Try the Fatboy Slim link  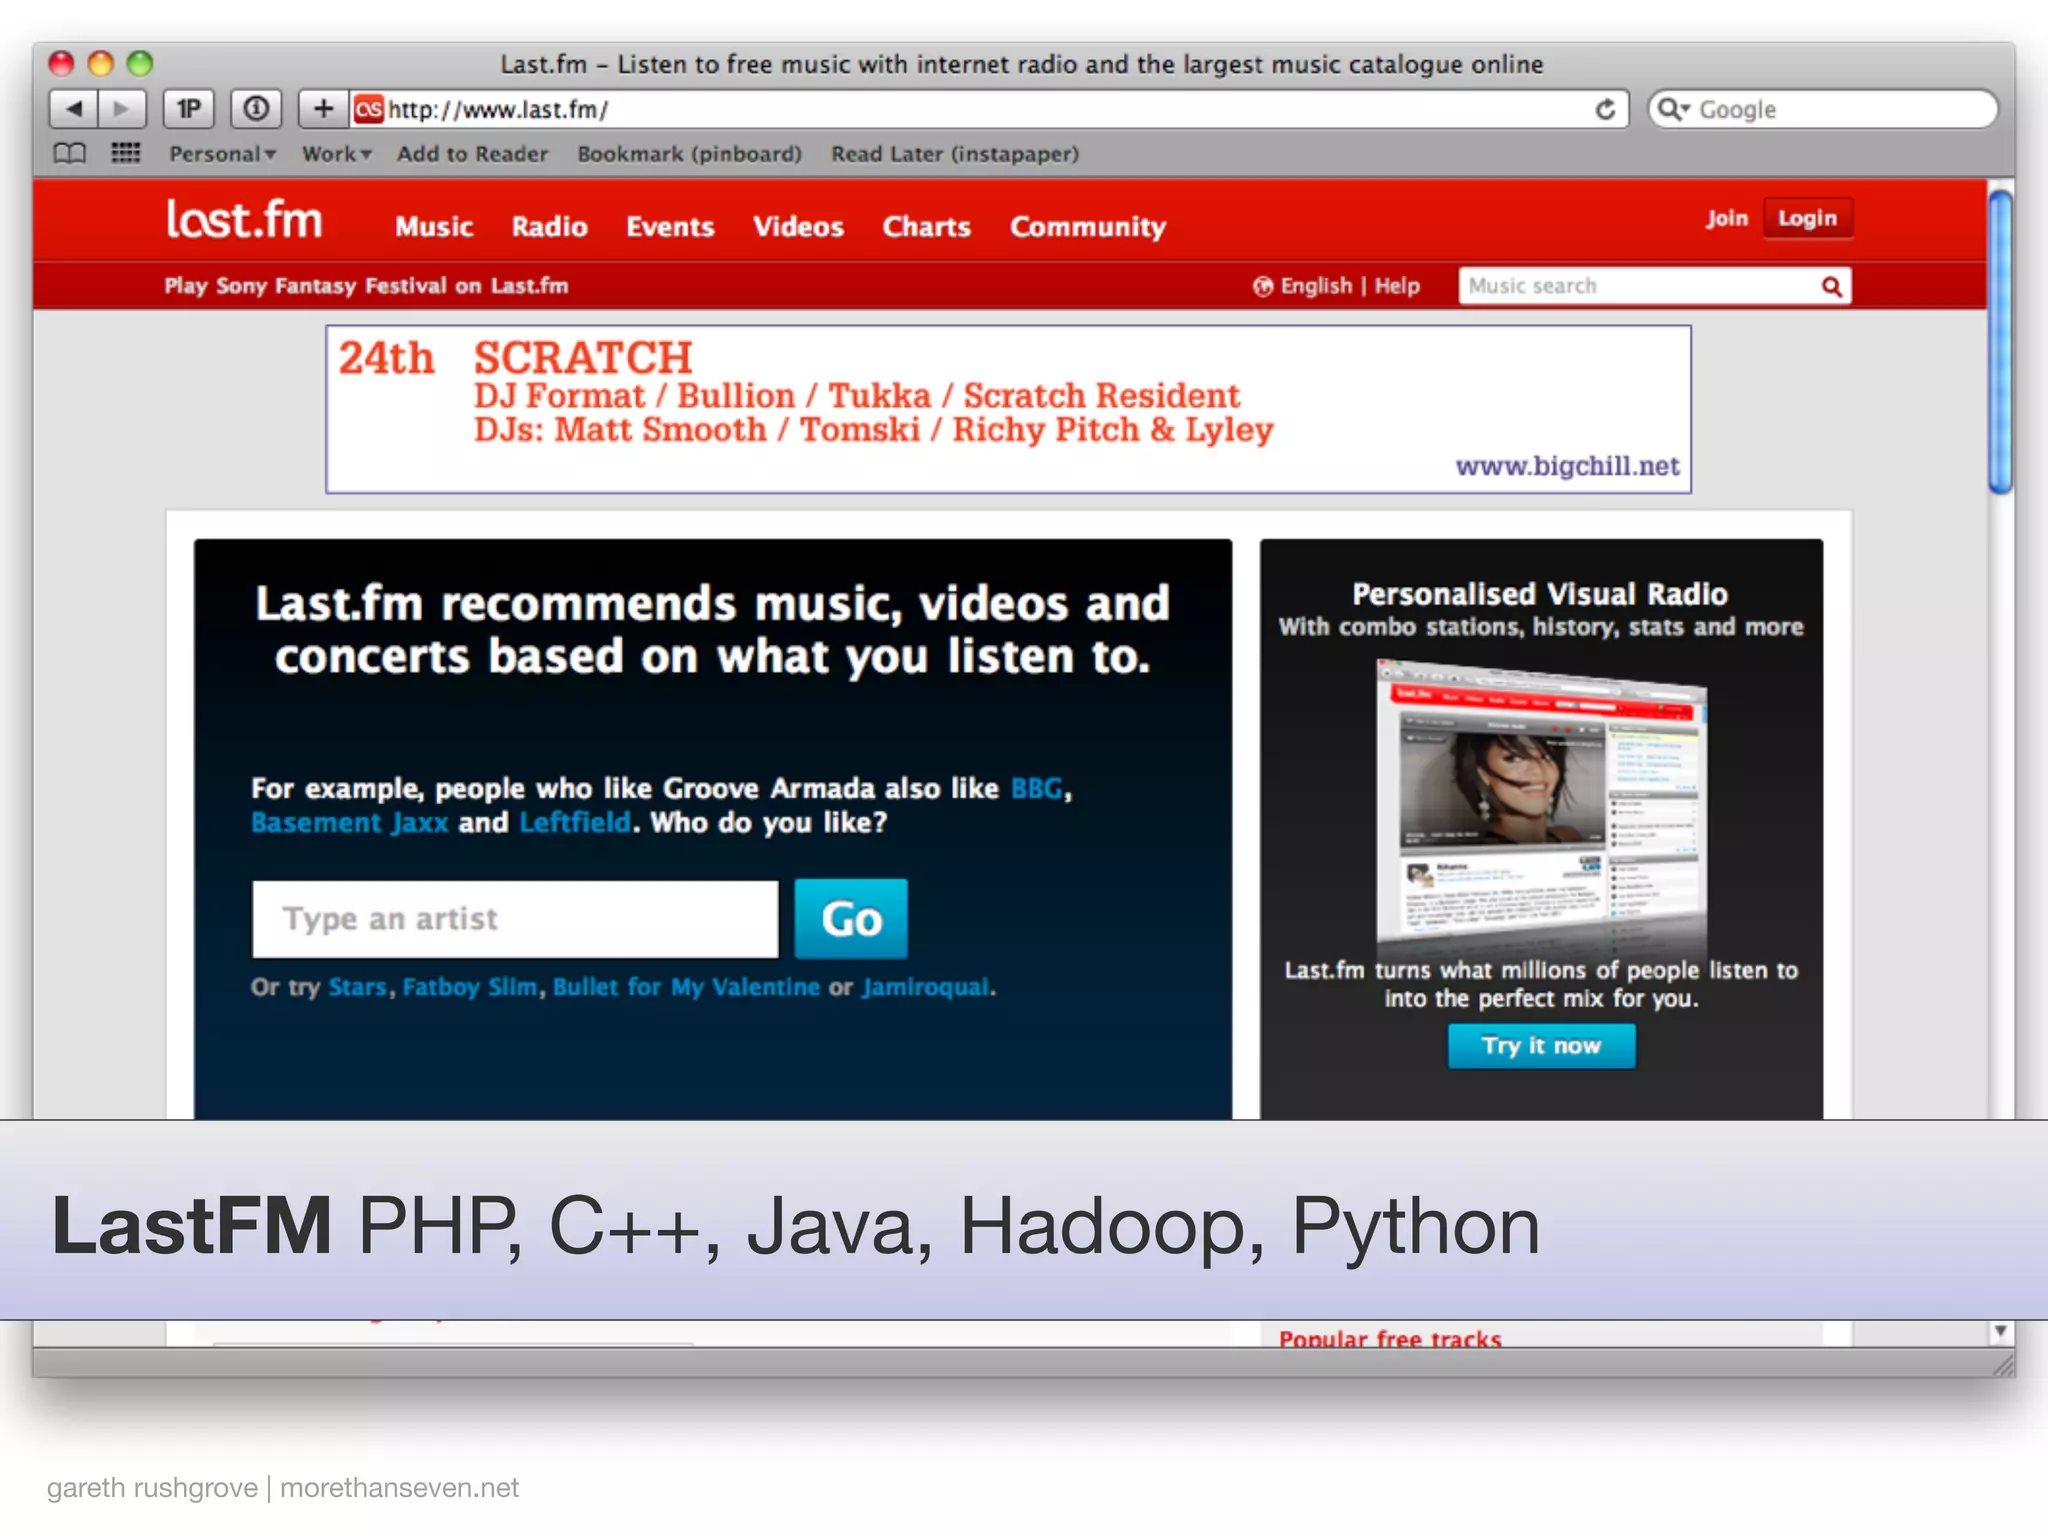tap(470, 987)
